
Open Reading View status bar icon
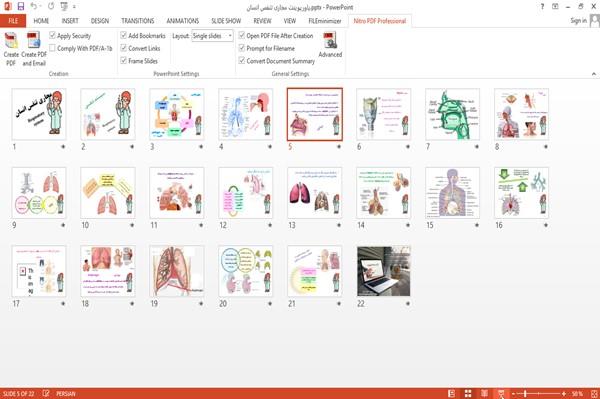pyautogui.click(x=484, y=394)
